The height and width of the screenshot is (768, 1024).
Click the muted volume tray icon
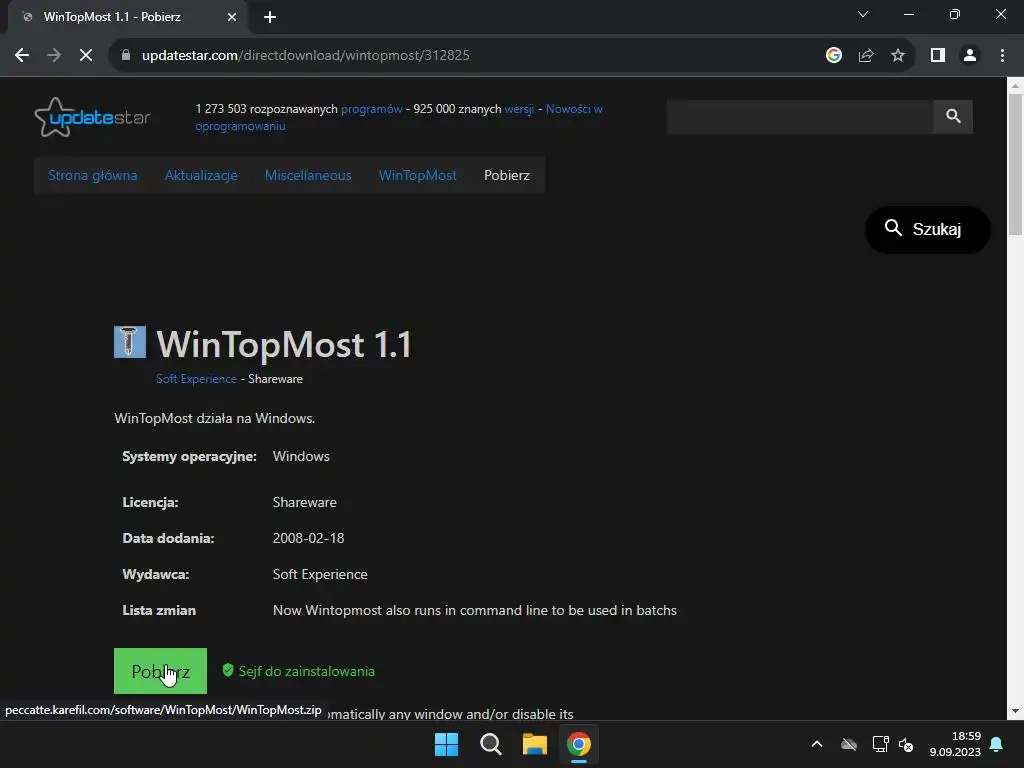[x=906, y=744]
